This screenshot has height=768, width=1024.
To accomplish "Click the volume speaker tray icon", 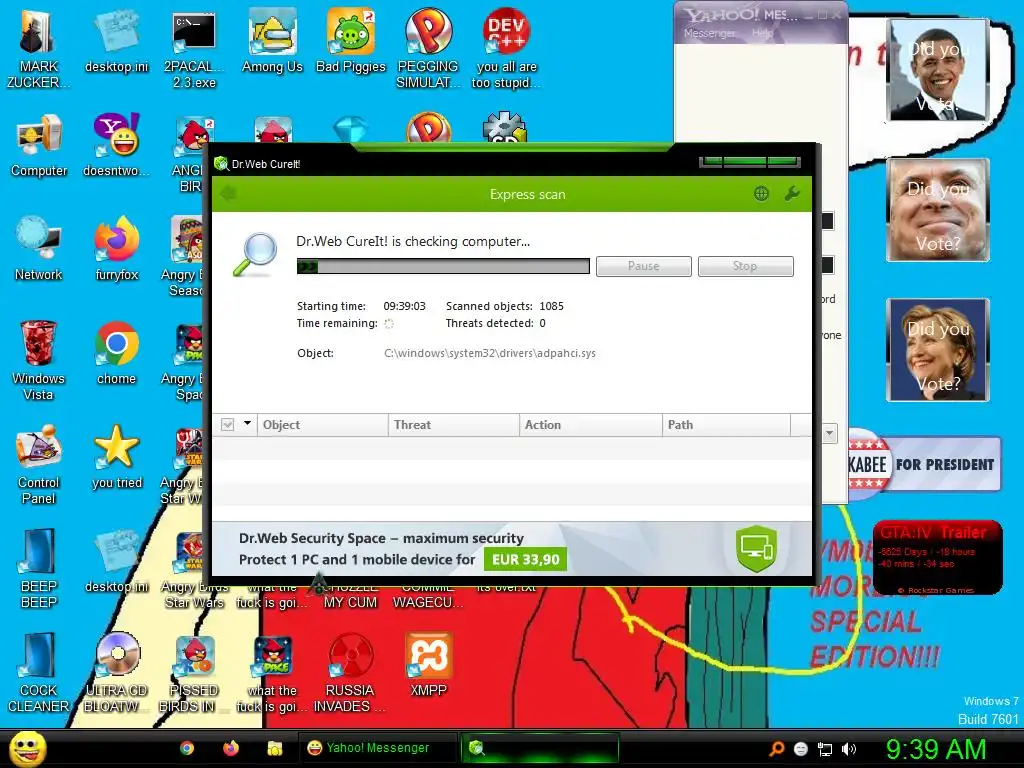I will click(x=849, y=749).
